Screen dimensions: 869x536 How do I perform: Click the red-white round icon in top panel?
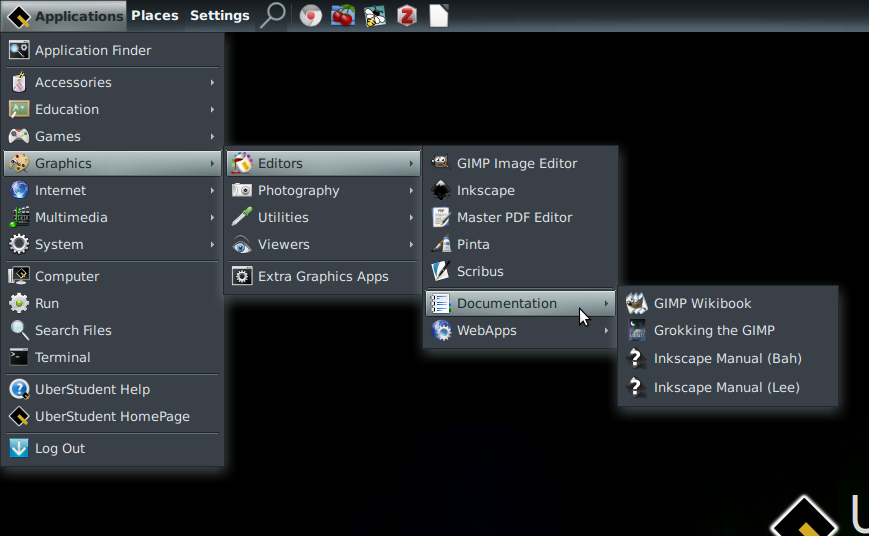(311, 15)
